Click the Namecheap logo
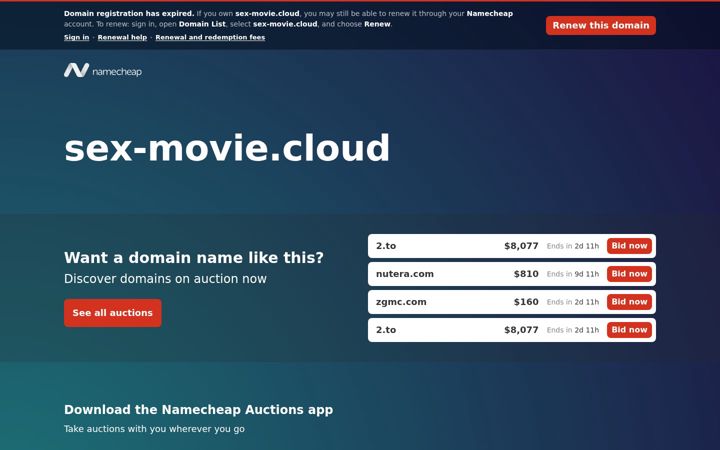The height and width of the screenshot is (450, 720). (103, 70)
